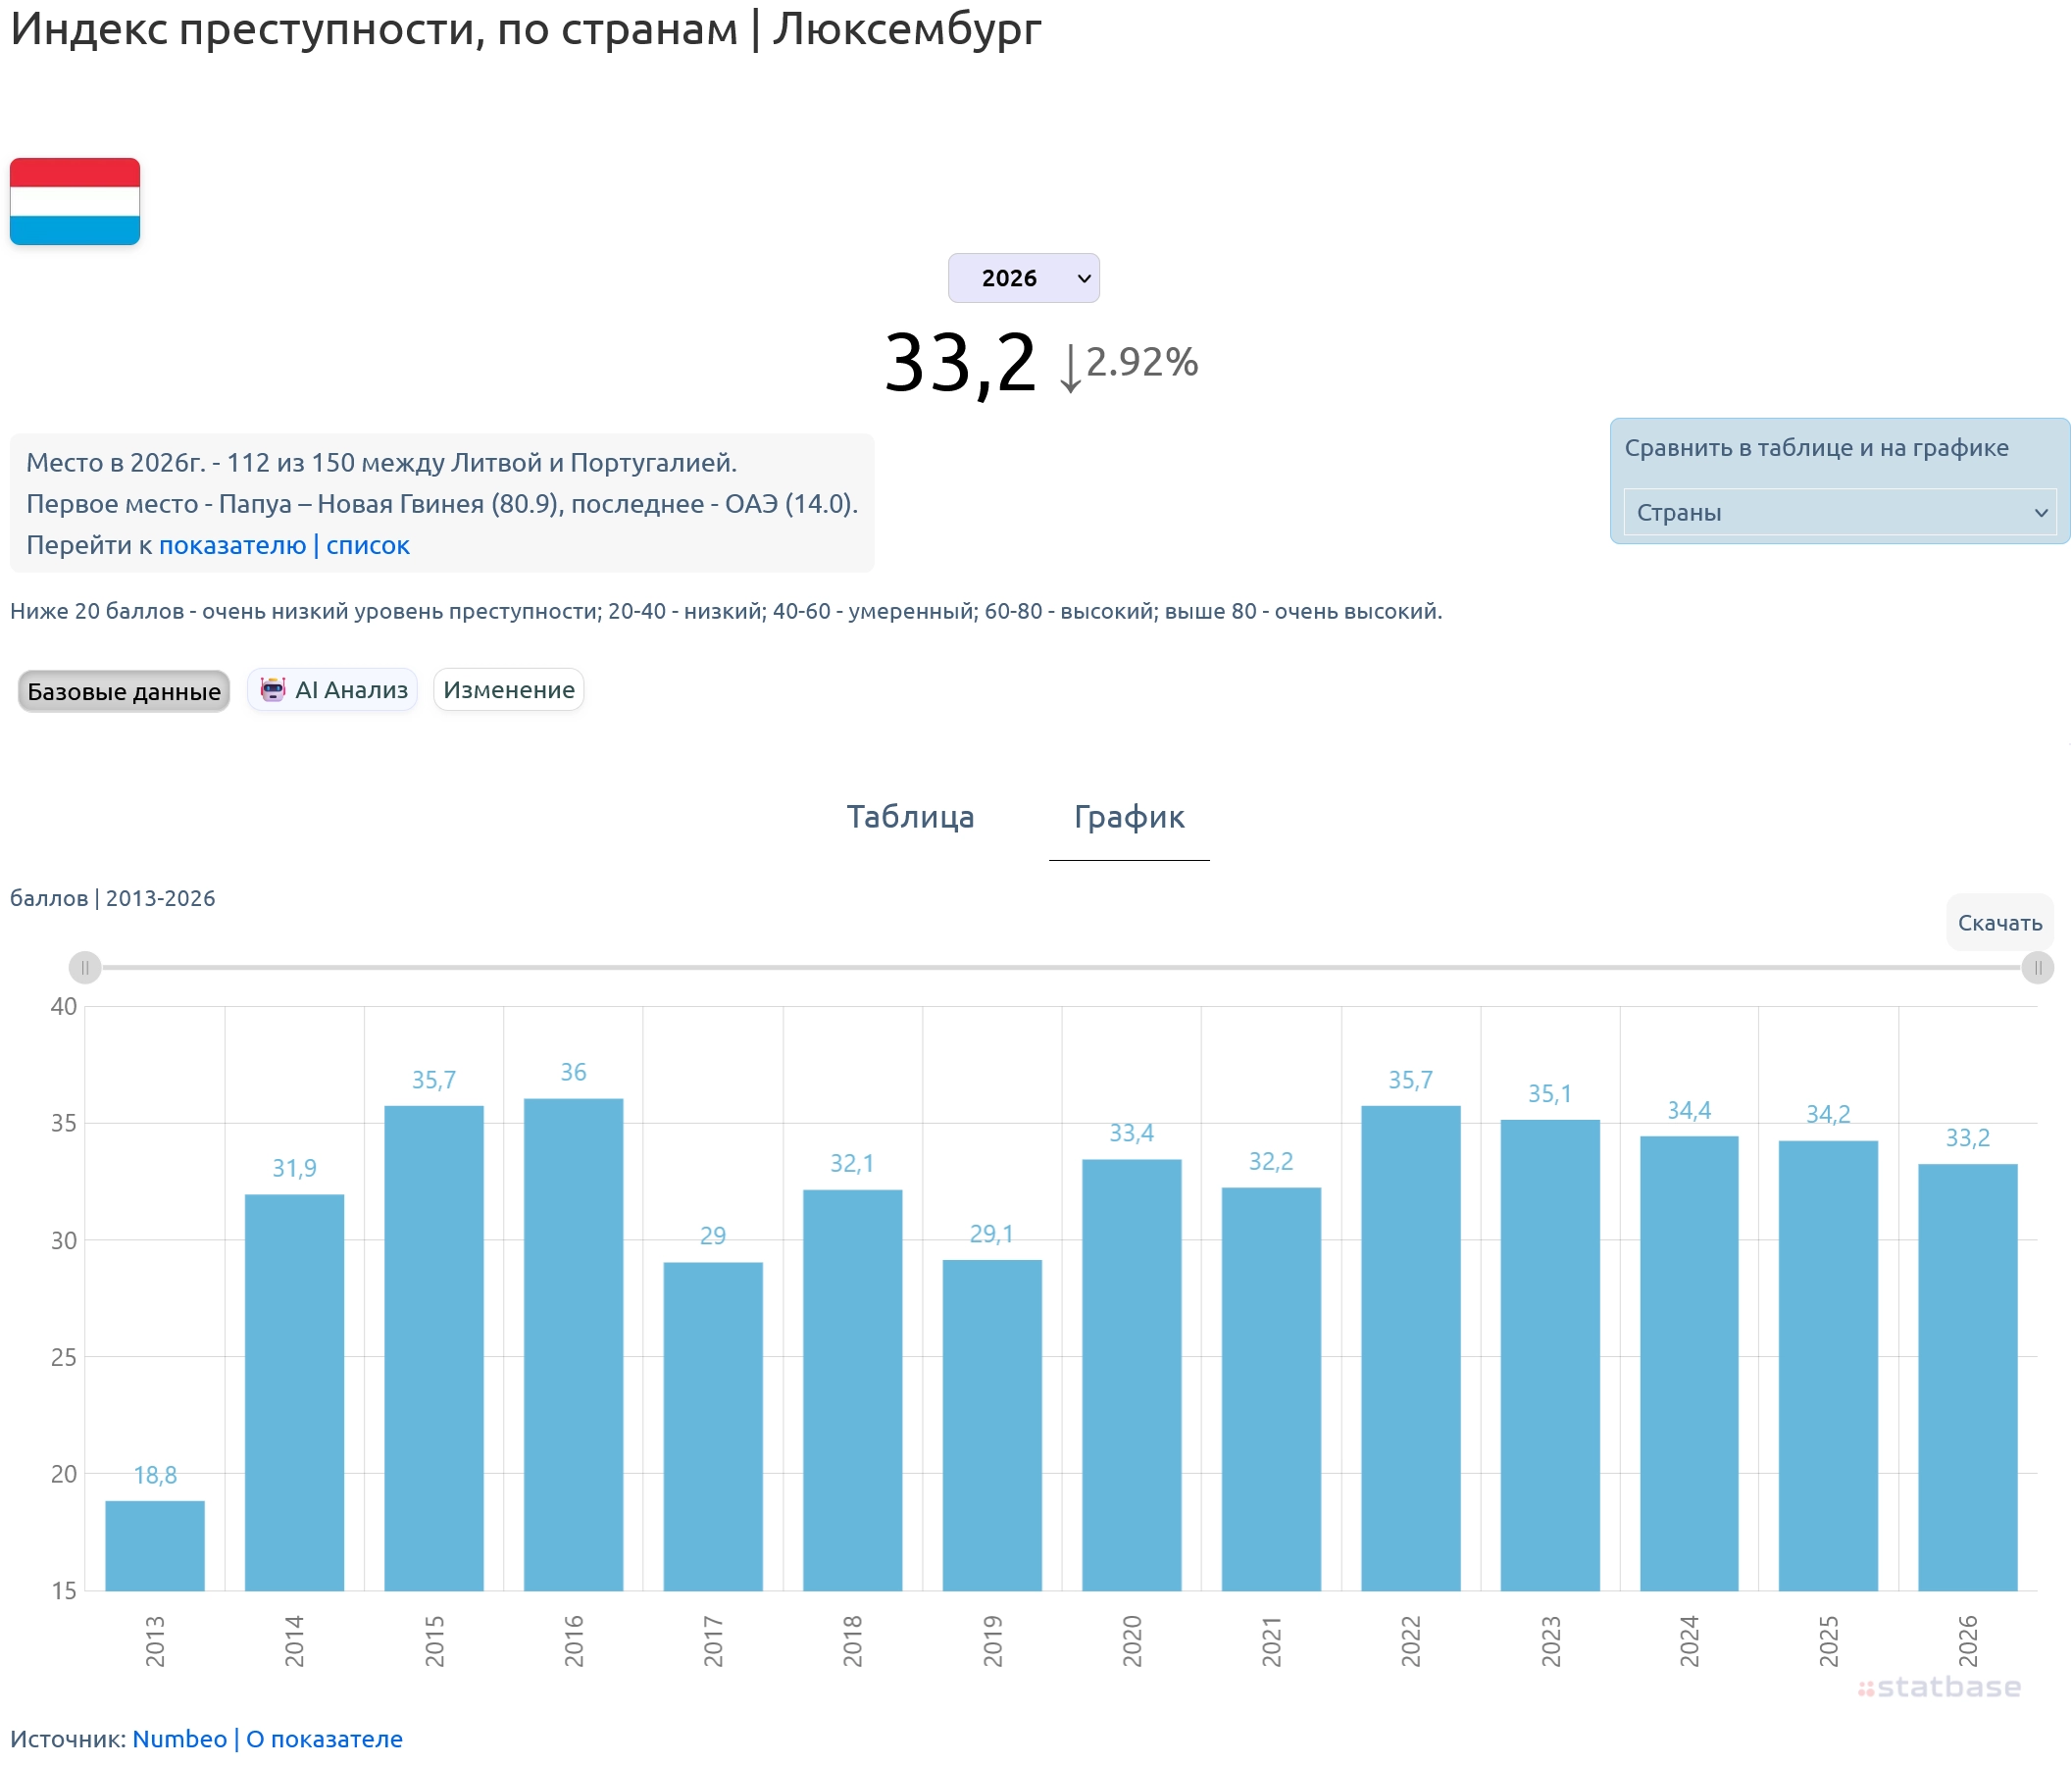2072x1765 pixels.
Task: Click the robot icon on AI Анализ button
Action: [273, 688]
